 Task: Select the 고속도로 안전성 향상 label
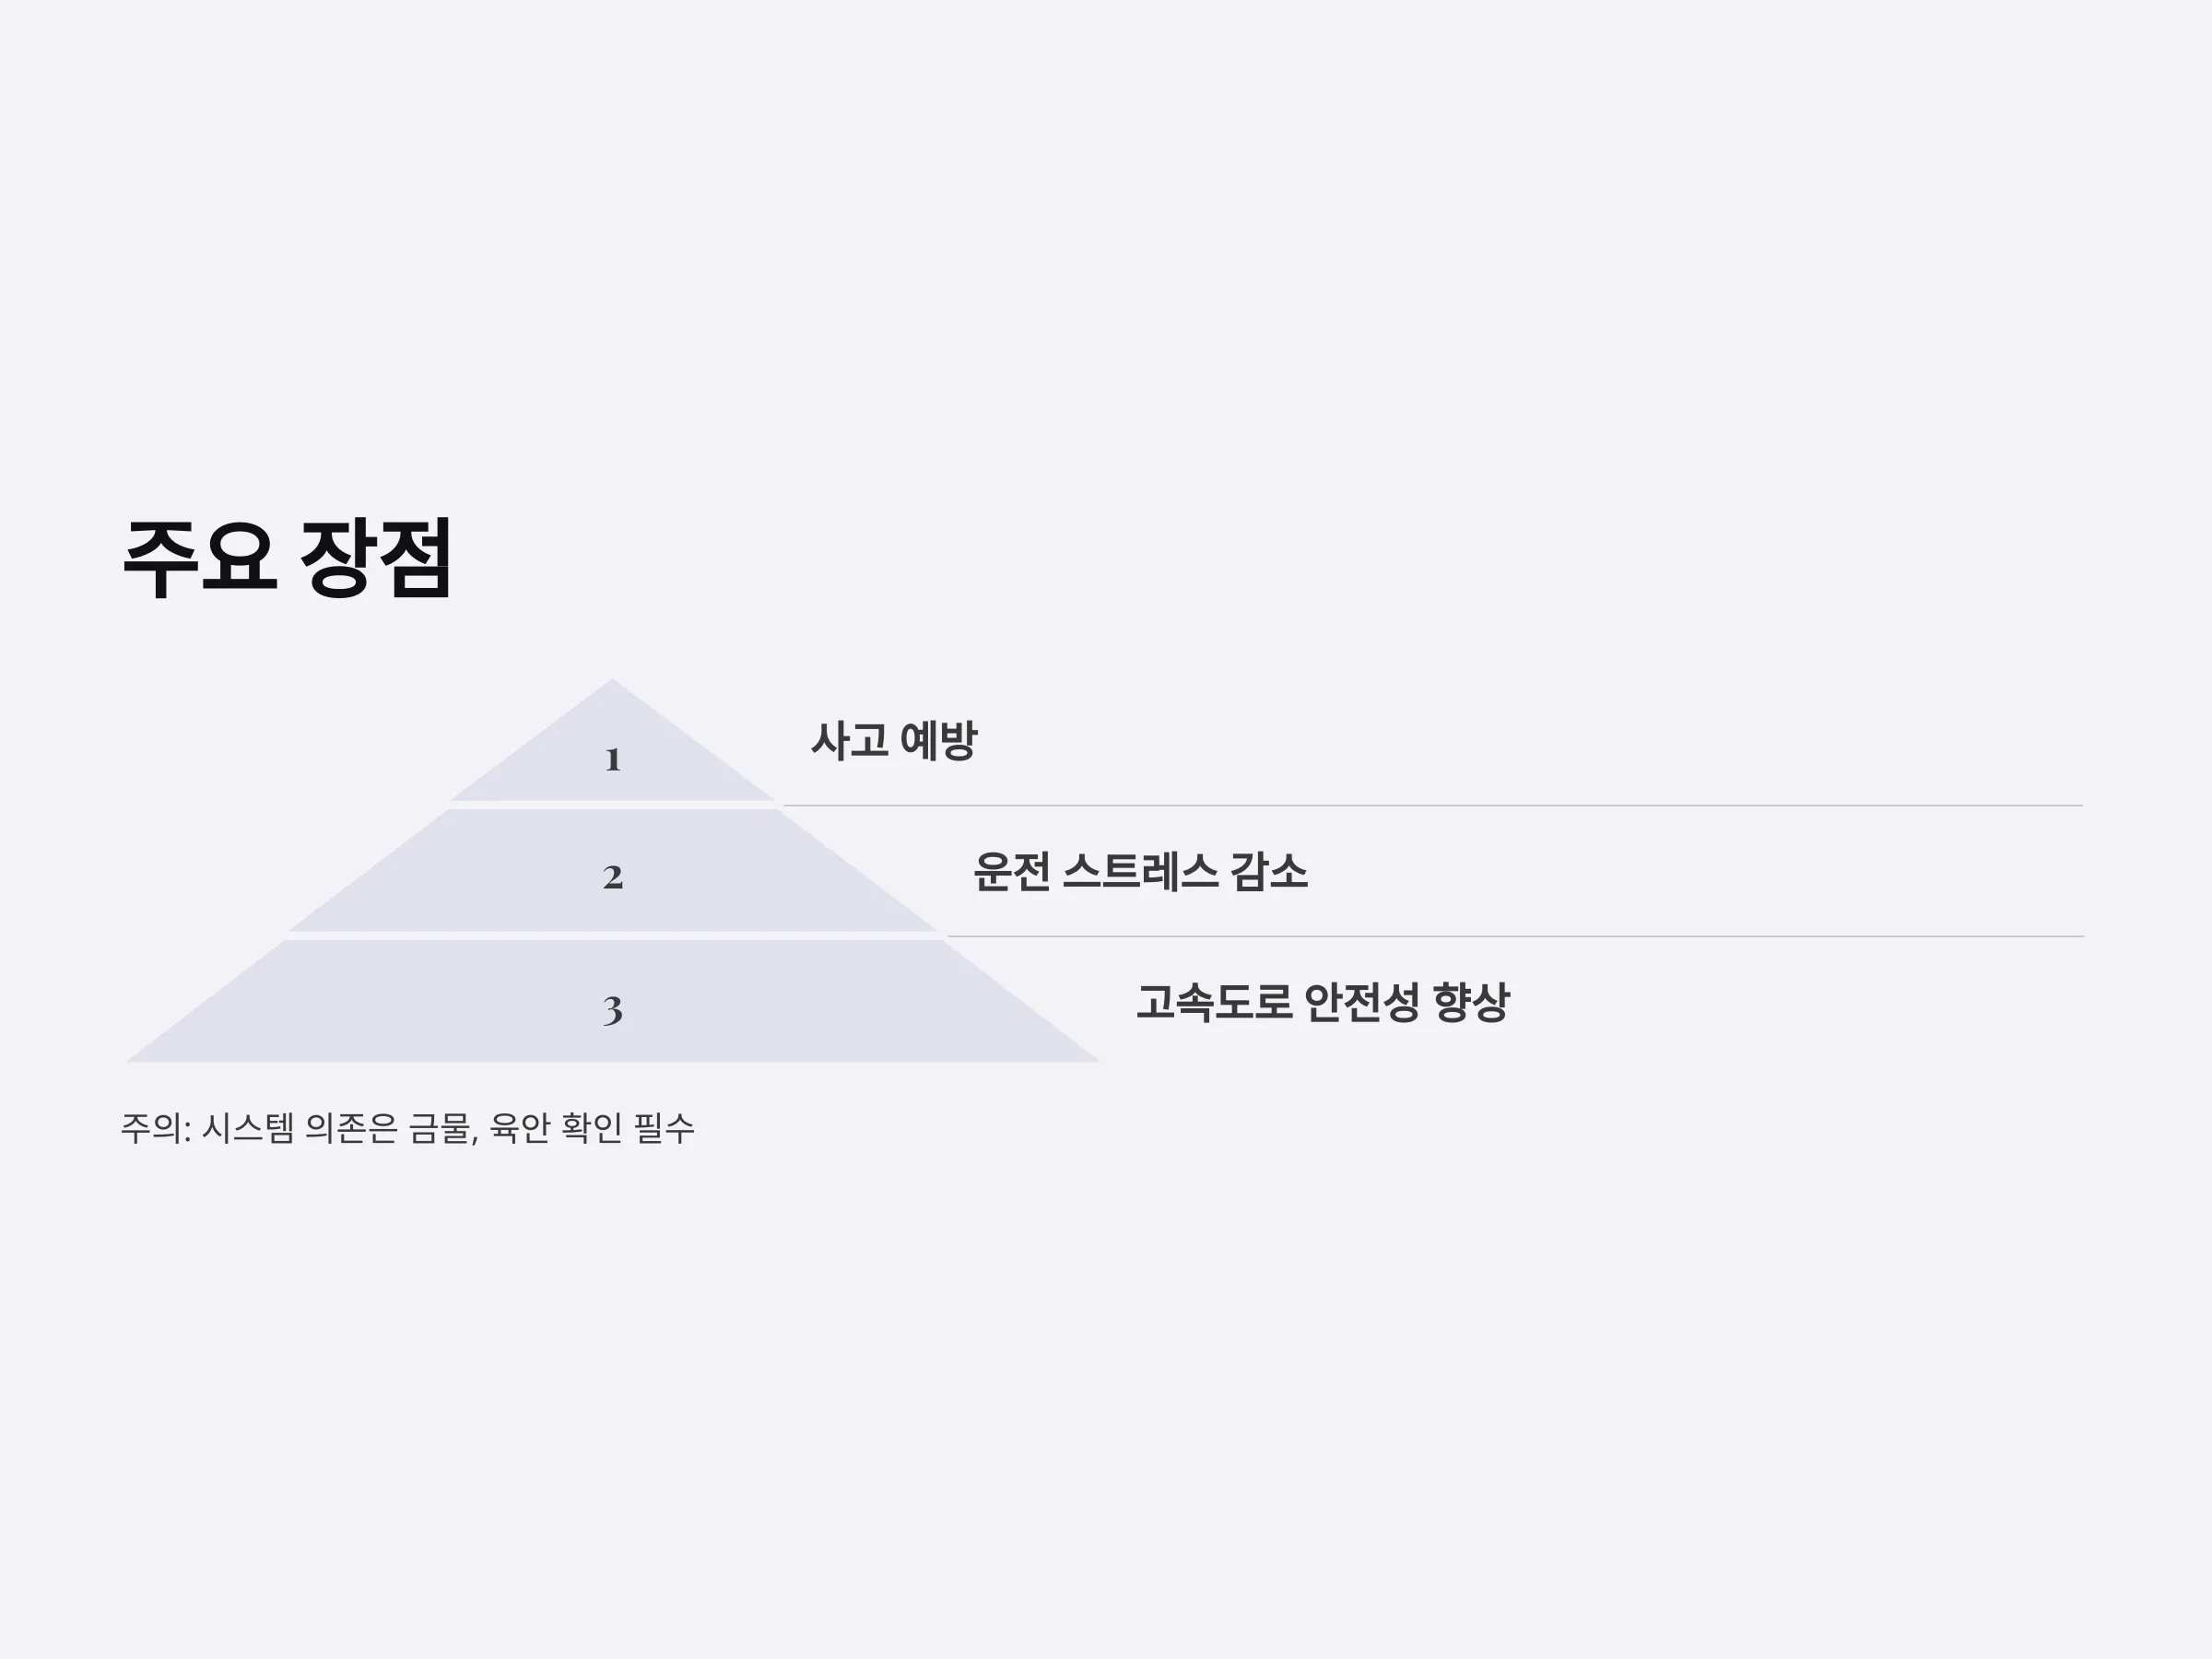coord(1322,1003)
